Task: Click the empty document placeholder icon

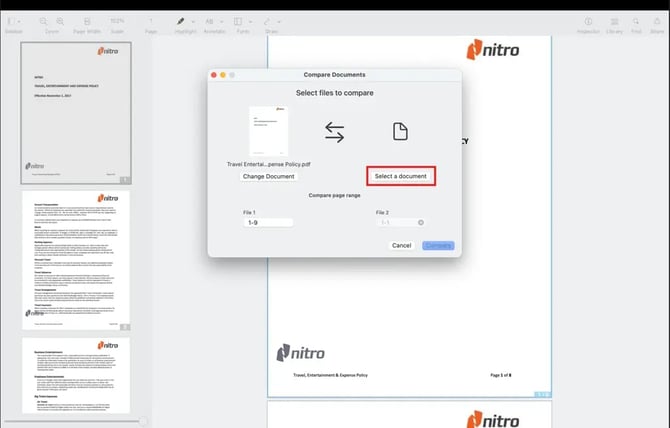Action: pos(400,131)
